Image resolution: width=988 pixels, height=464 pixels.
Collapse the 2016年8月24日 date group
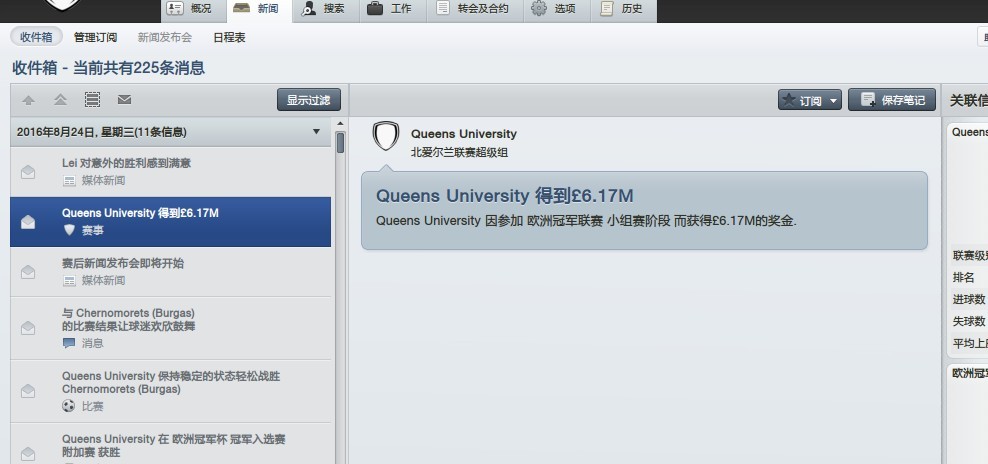[316, 132]
